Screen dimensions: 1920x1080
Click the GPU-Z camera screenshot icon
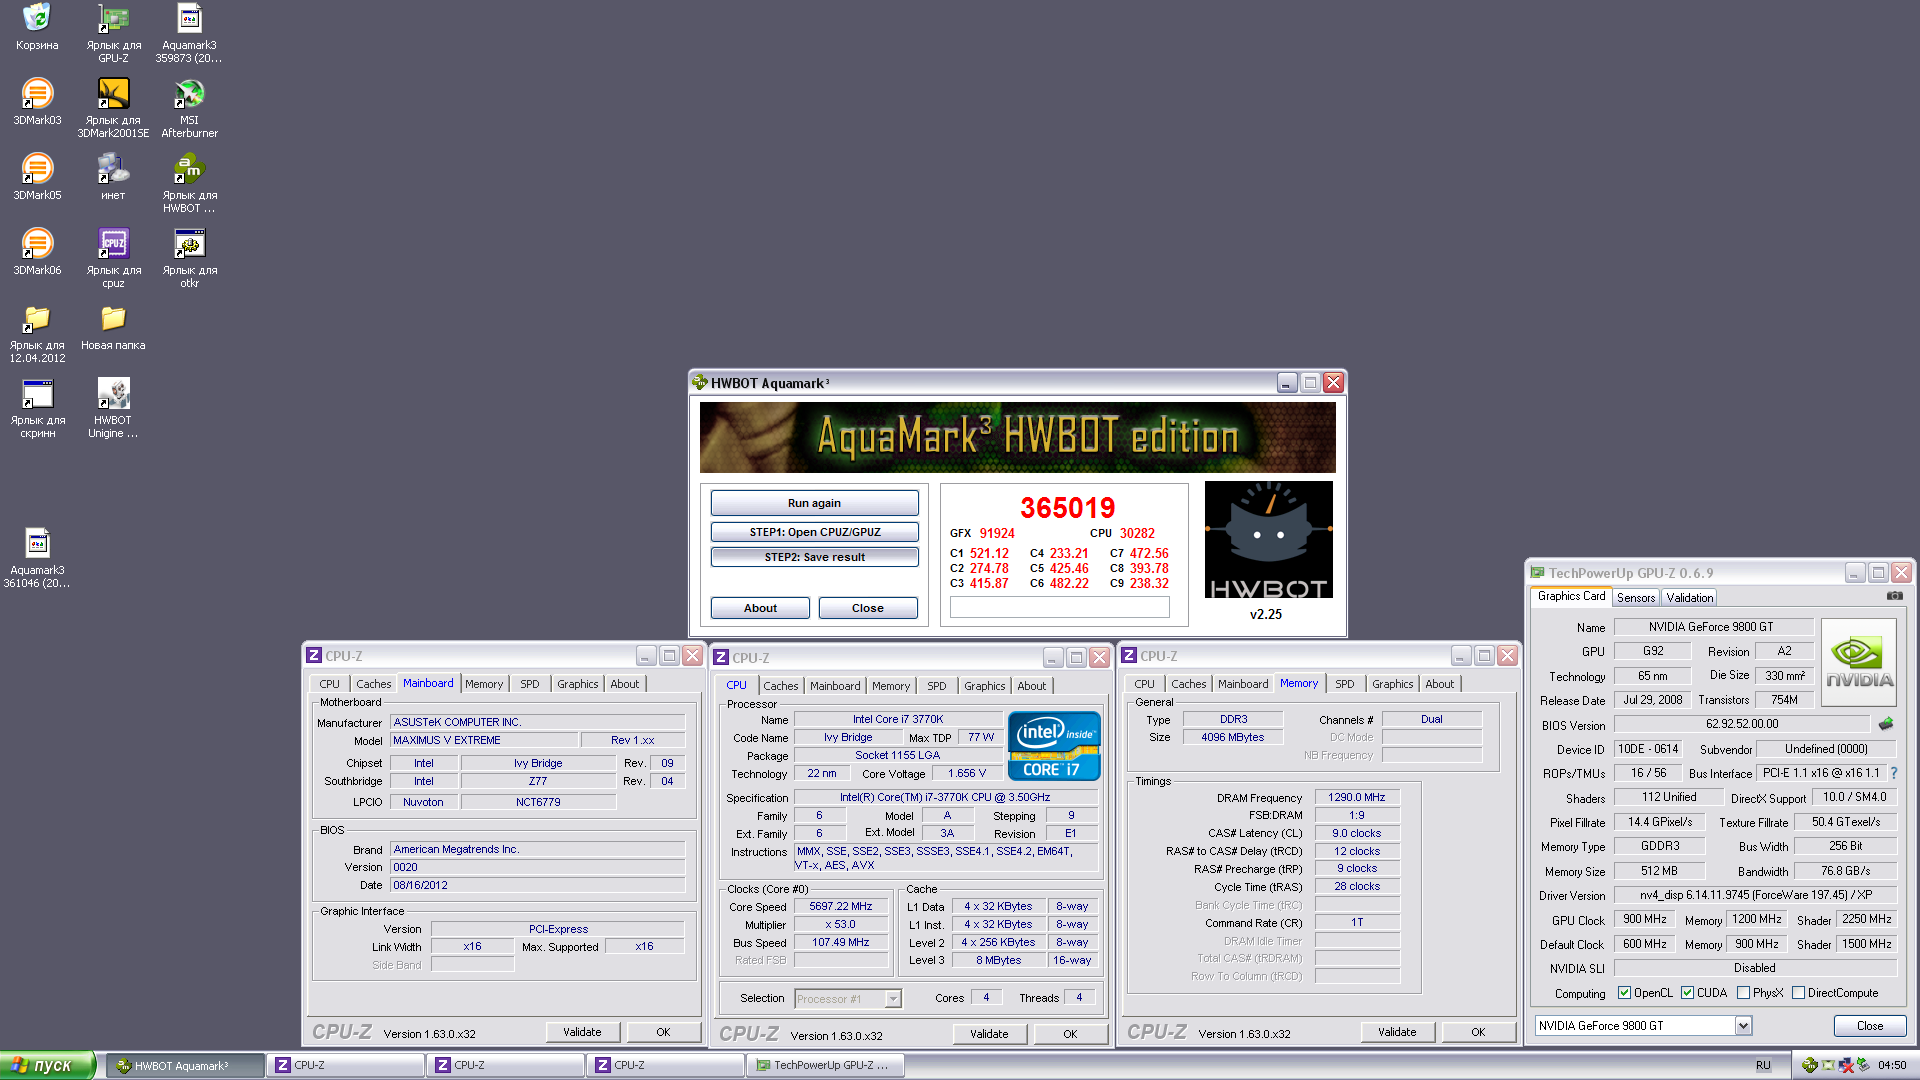tap(1895, 596)
